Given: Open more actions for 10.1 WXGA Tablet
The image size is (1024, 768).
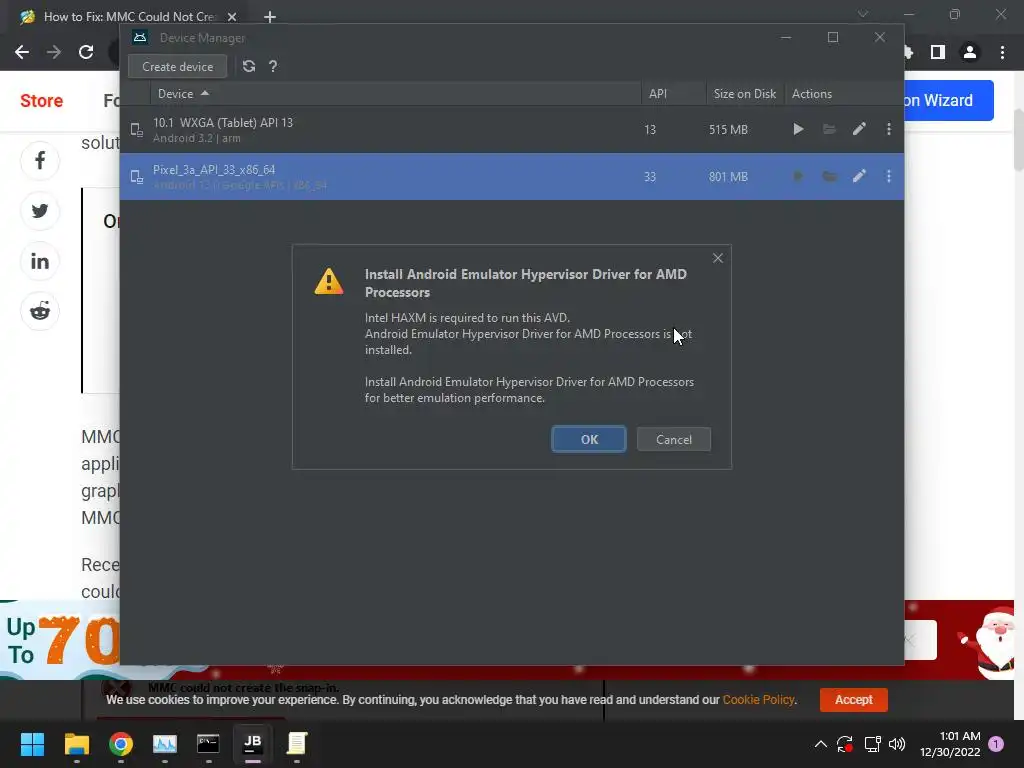Looking at the screenshot, I should click(x=889, y=129).
